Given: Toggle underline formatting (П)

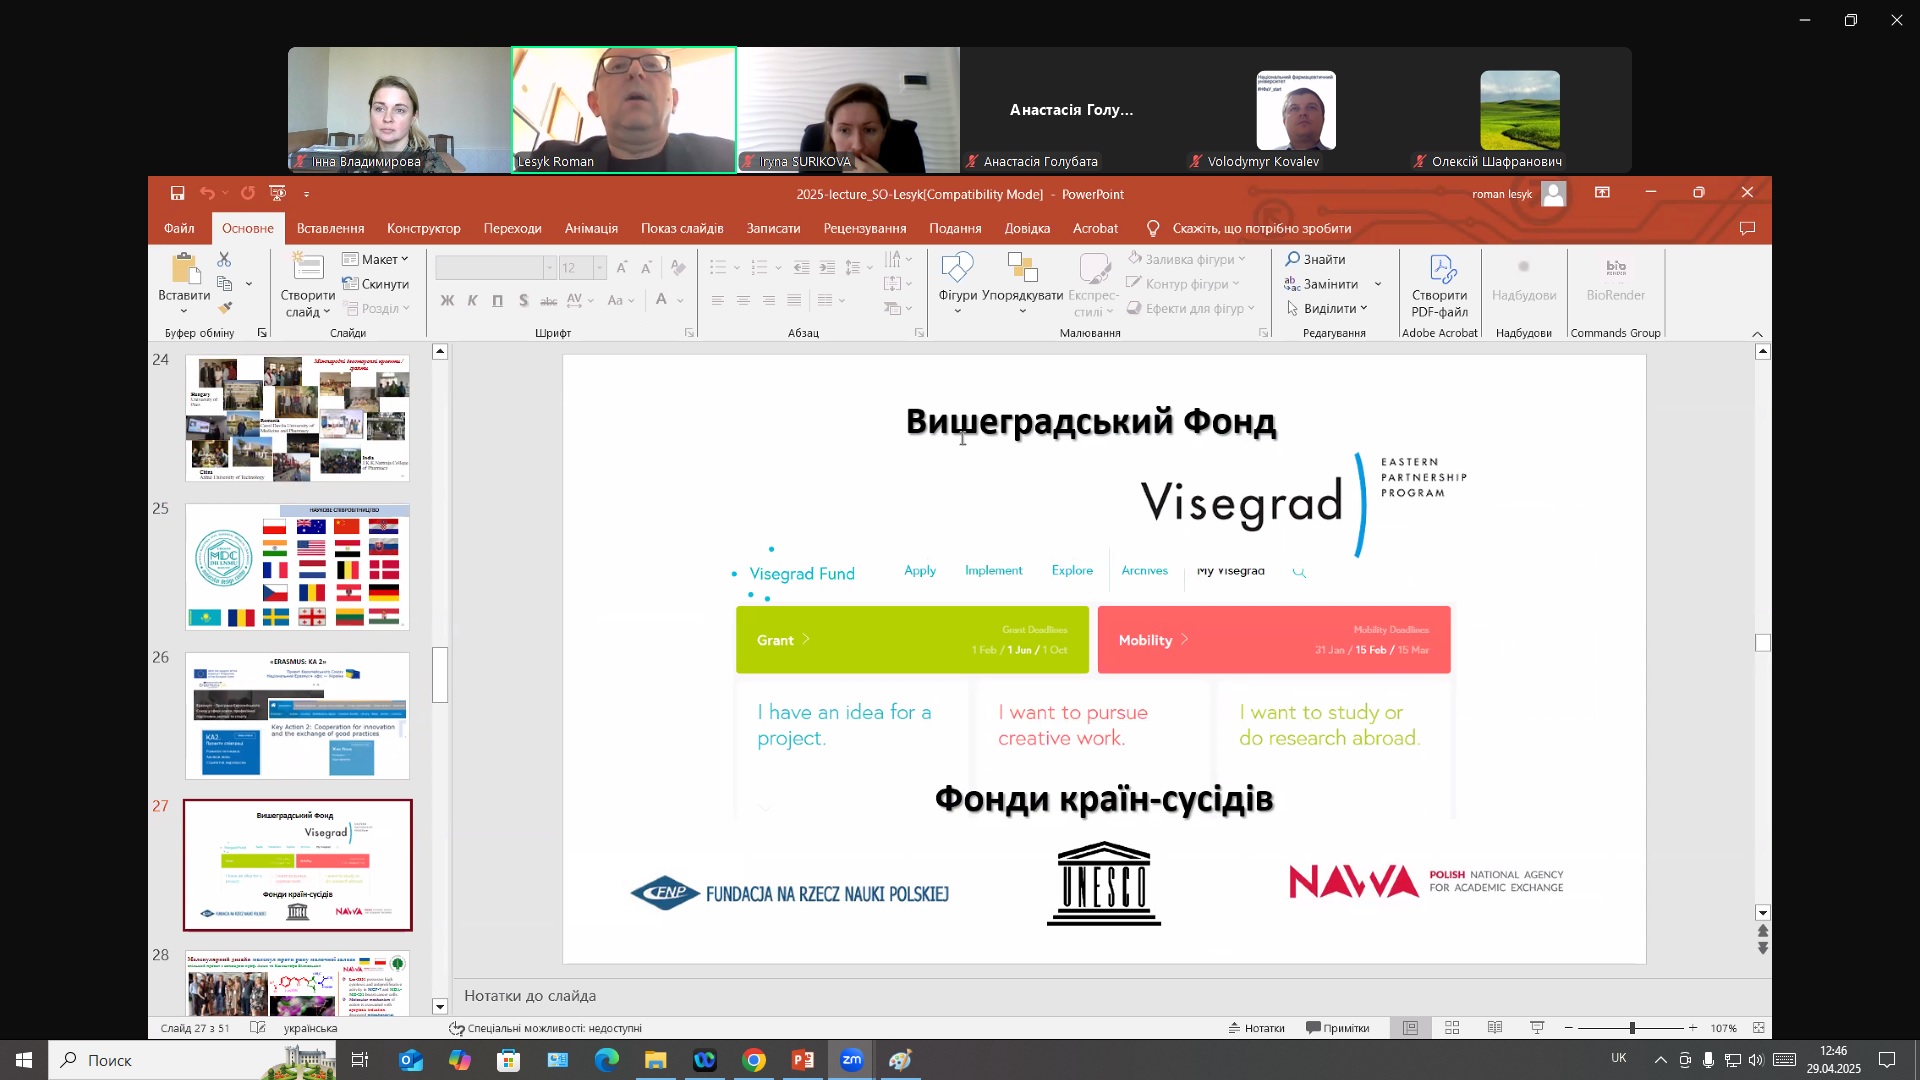Looking at the screenshot, I should point(497,300).
